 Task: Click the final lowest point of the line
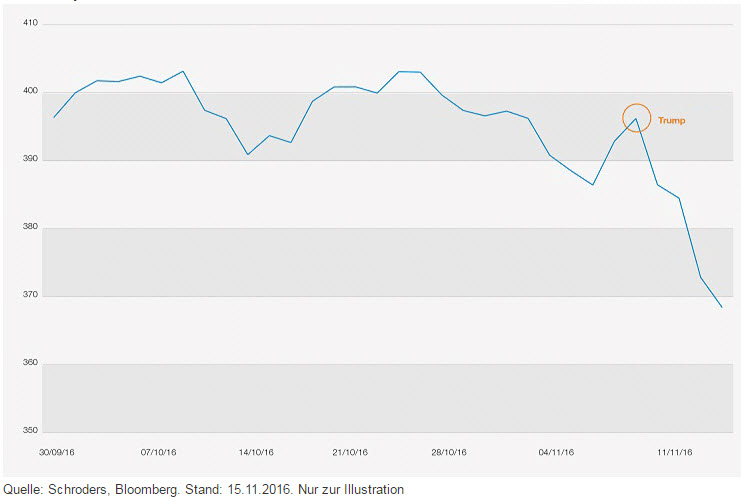pyautogui.click(x=721, y=307)
